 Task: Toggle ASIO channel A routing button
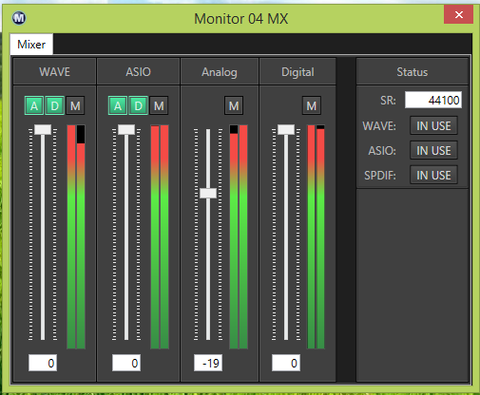pyautogui.click(x=118, y=106)
